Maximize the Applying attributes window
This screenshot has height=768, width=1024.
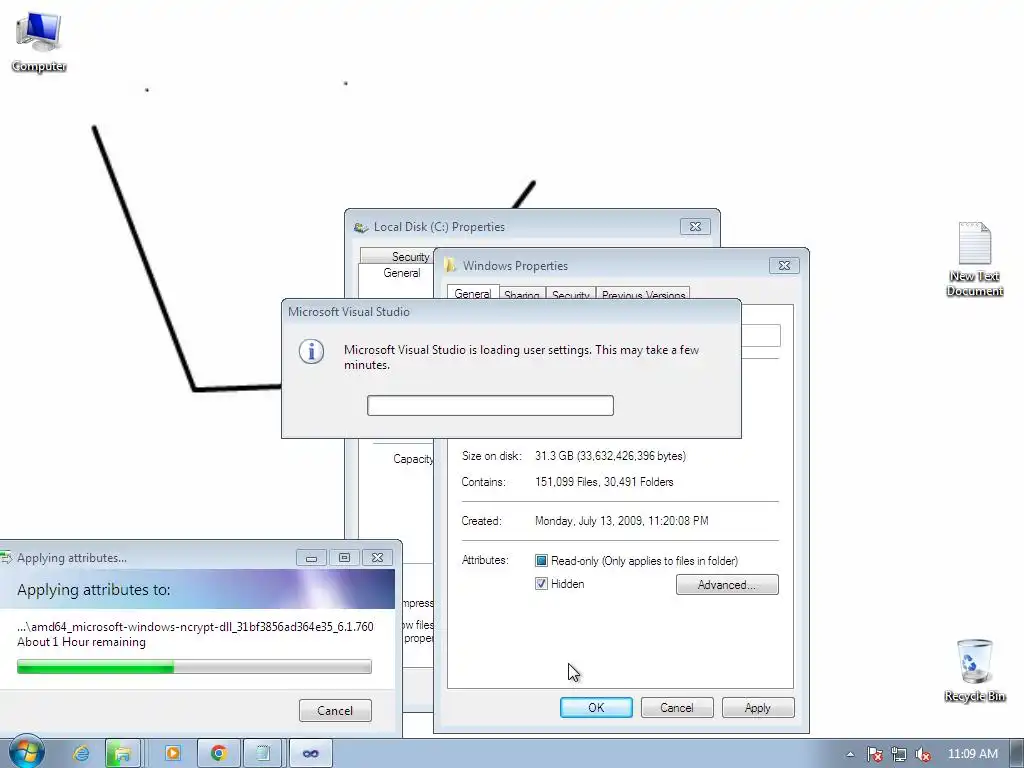point(344,557)
